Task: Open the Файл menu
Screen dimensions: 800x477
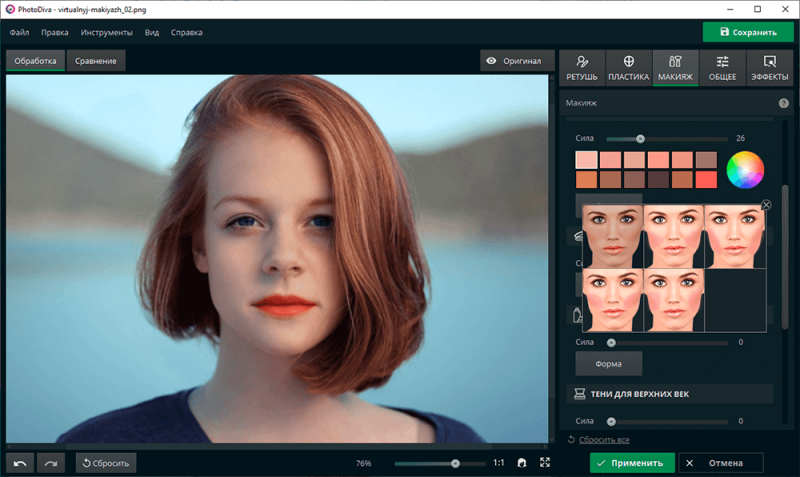Action: pos(19,32)
